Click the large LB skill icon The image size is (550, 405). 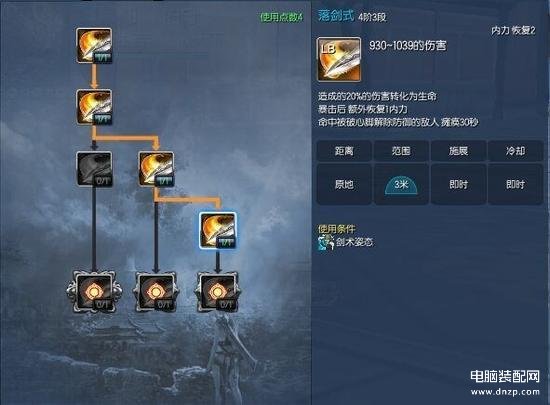point(339,60)
